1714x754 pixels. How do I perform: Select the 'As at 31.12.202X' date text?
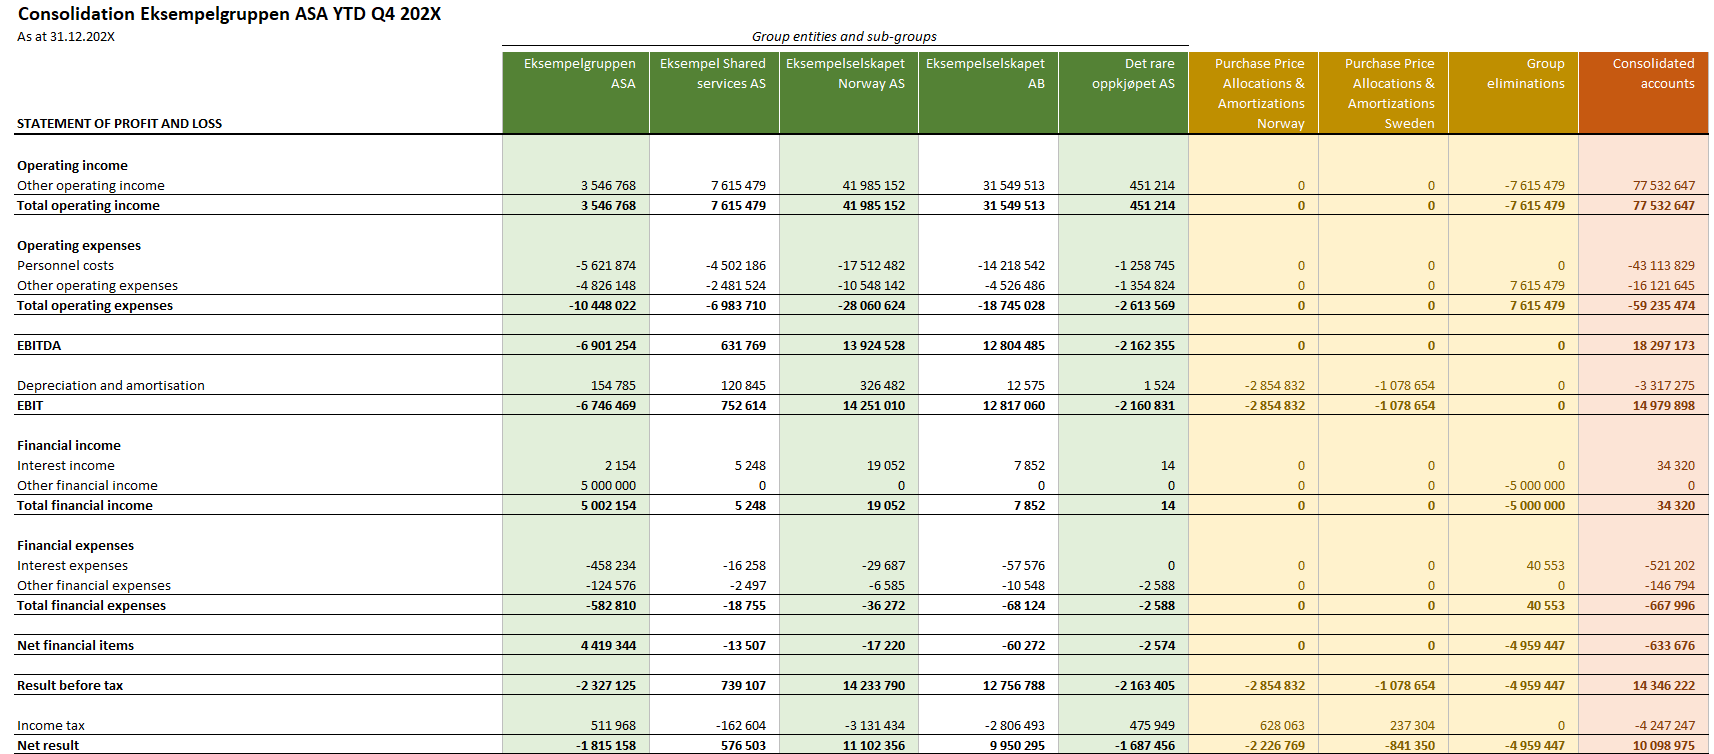[x=66, y=37]
